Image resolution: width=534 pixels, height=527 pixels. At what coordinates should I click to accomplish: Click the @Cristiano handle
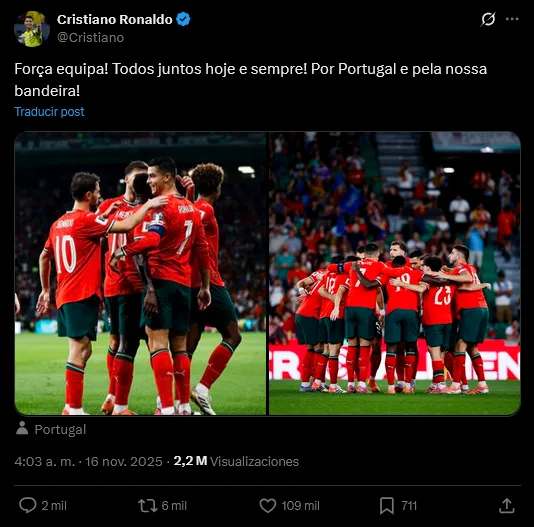pyautogui.click(x=90, y=37)
